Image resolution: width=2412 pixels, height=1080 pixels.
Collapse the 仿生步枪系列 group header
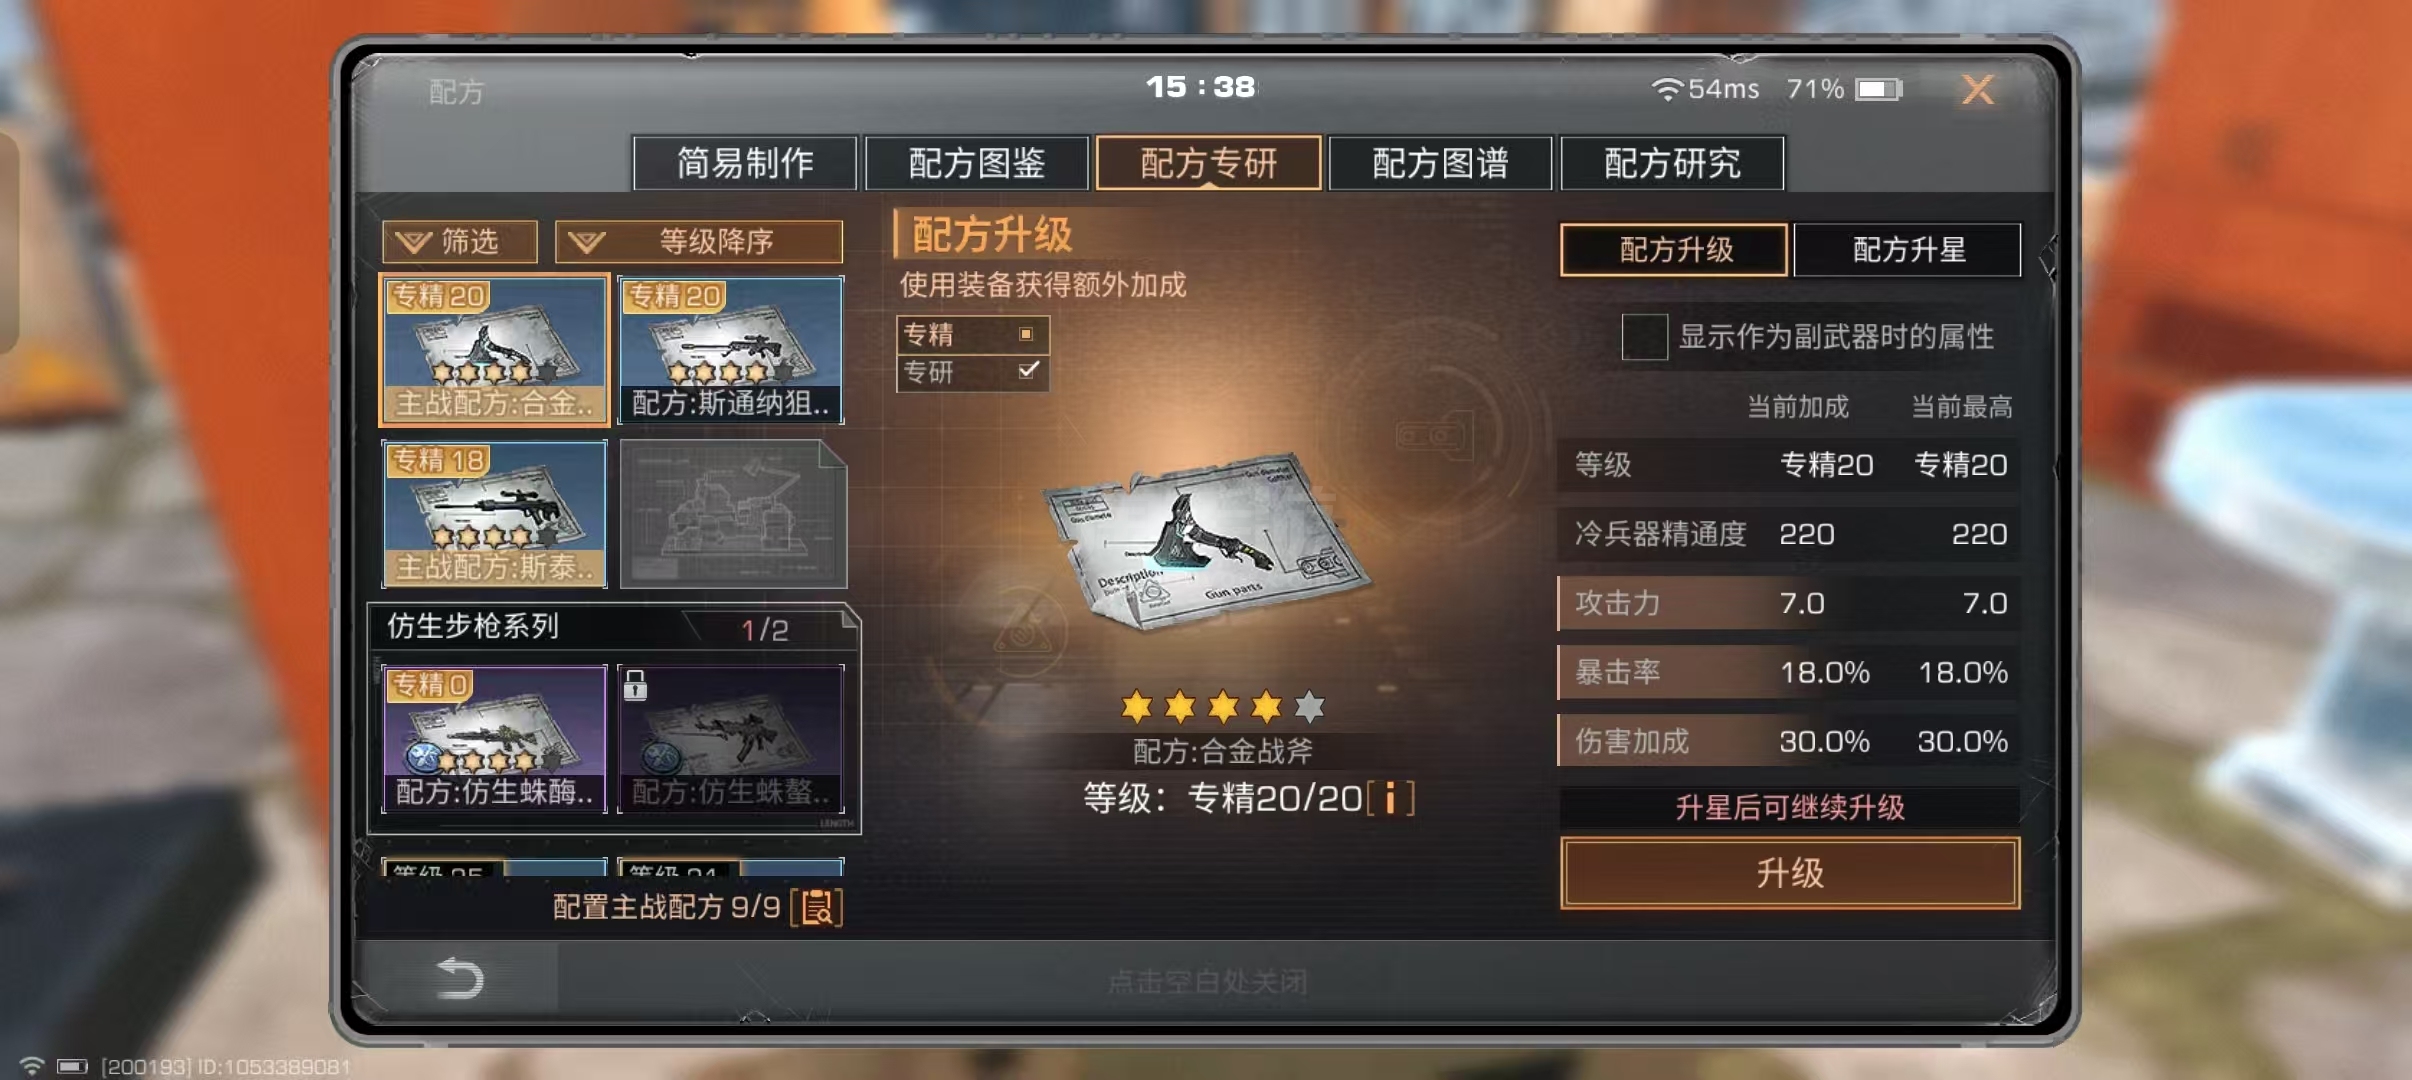pyautogui.click(x=613, y=627)
